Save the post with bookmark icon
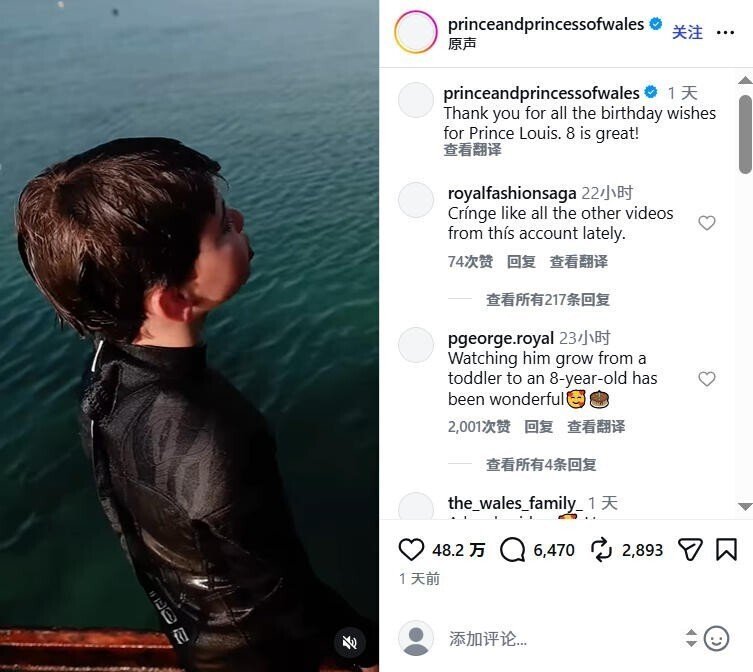 coord(726,550)
